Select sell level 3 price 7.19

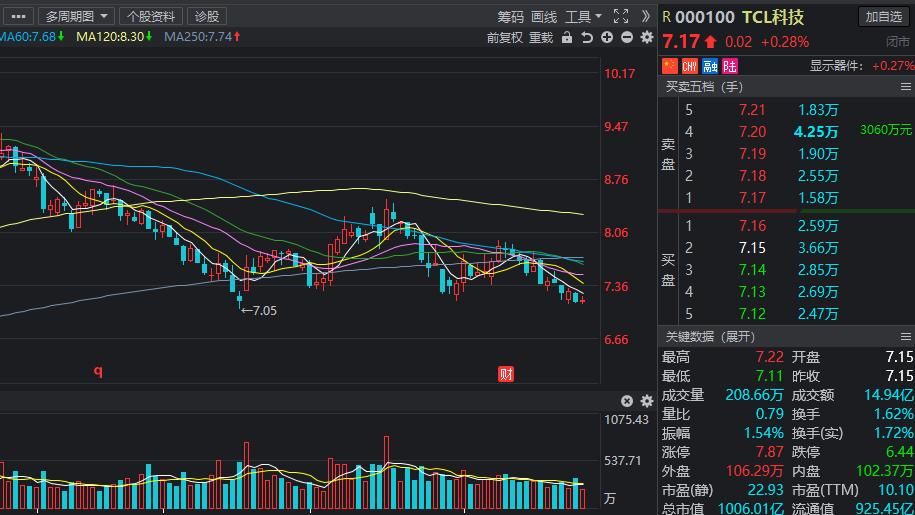tap(752, 154)
